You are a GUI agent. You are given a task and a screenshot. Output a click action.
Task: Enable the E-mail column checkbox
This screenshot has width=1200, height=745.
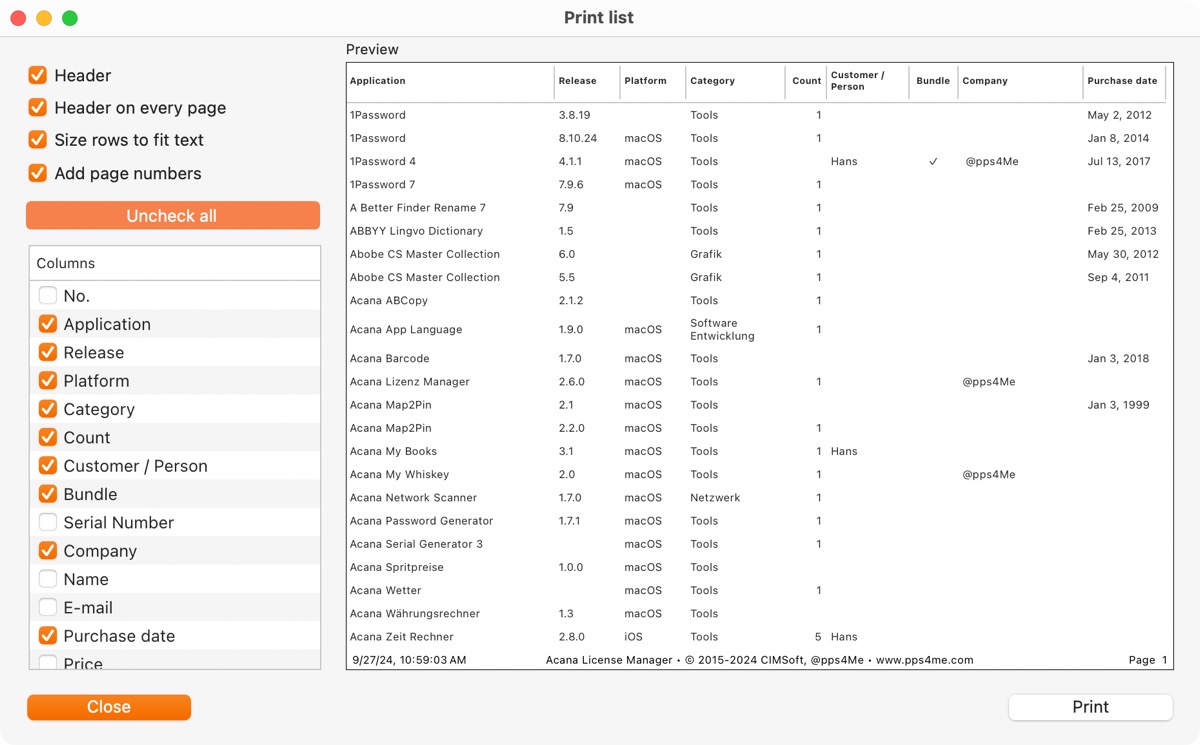(48, 607)
